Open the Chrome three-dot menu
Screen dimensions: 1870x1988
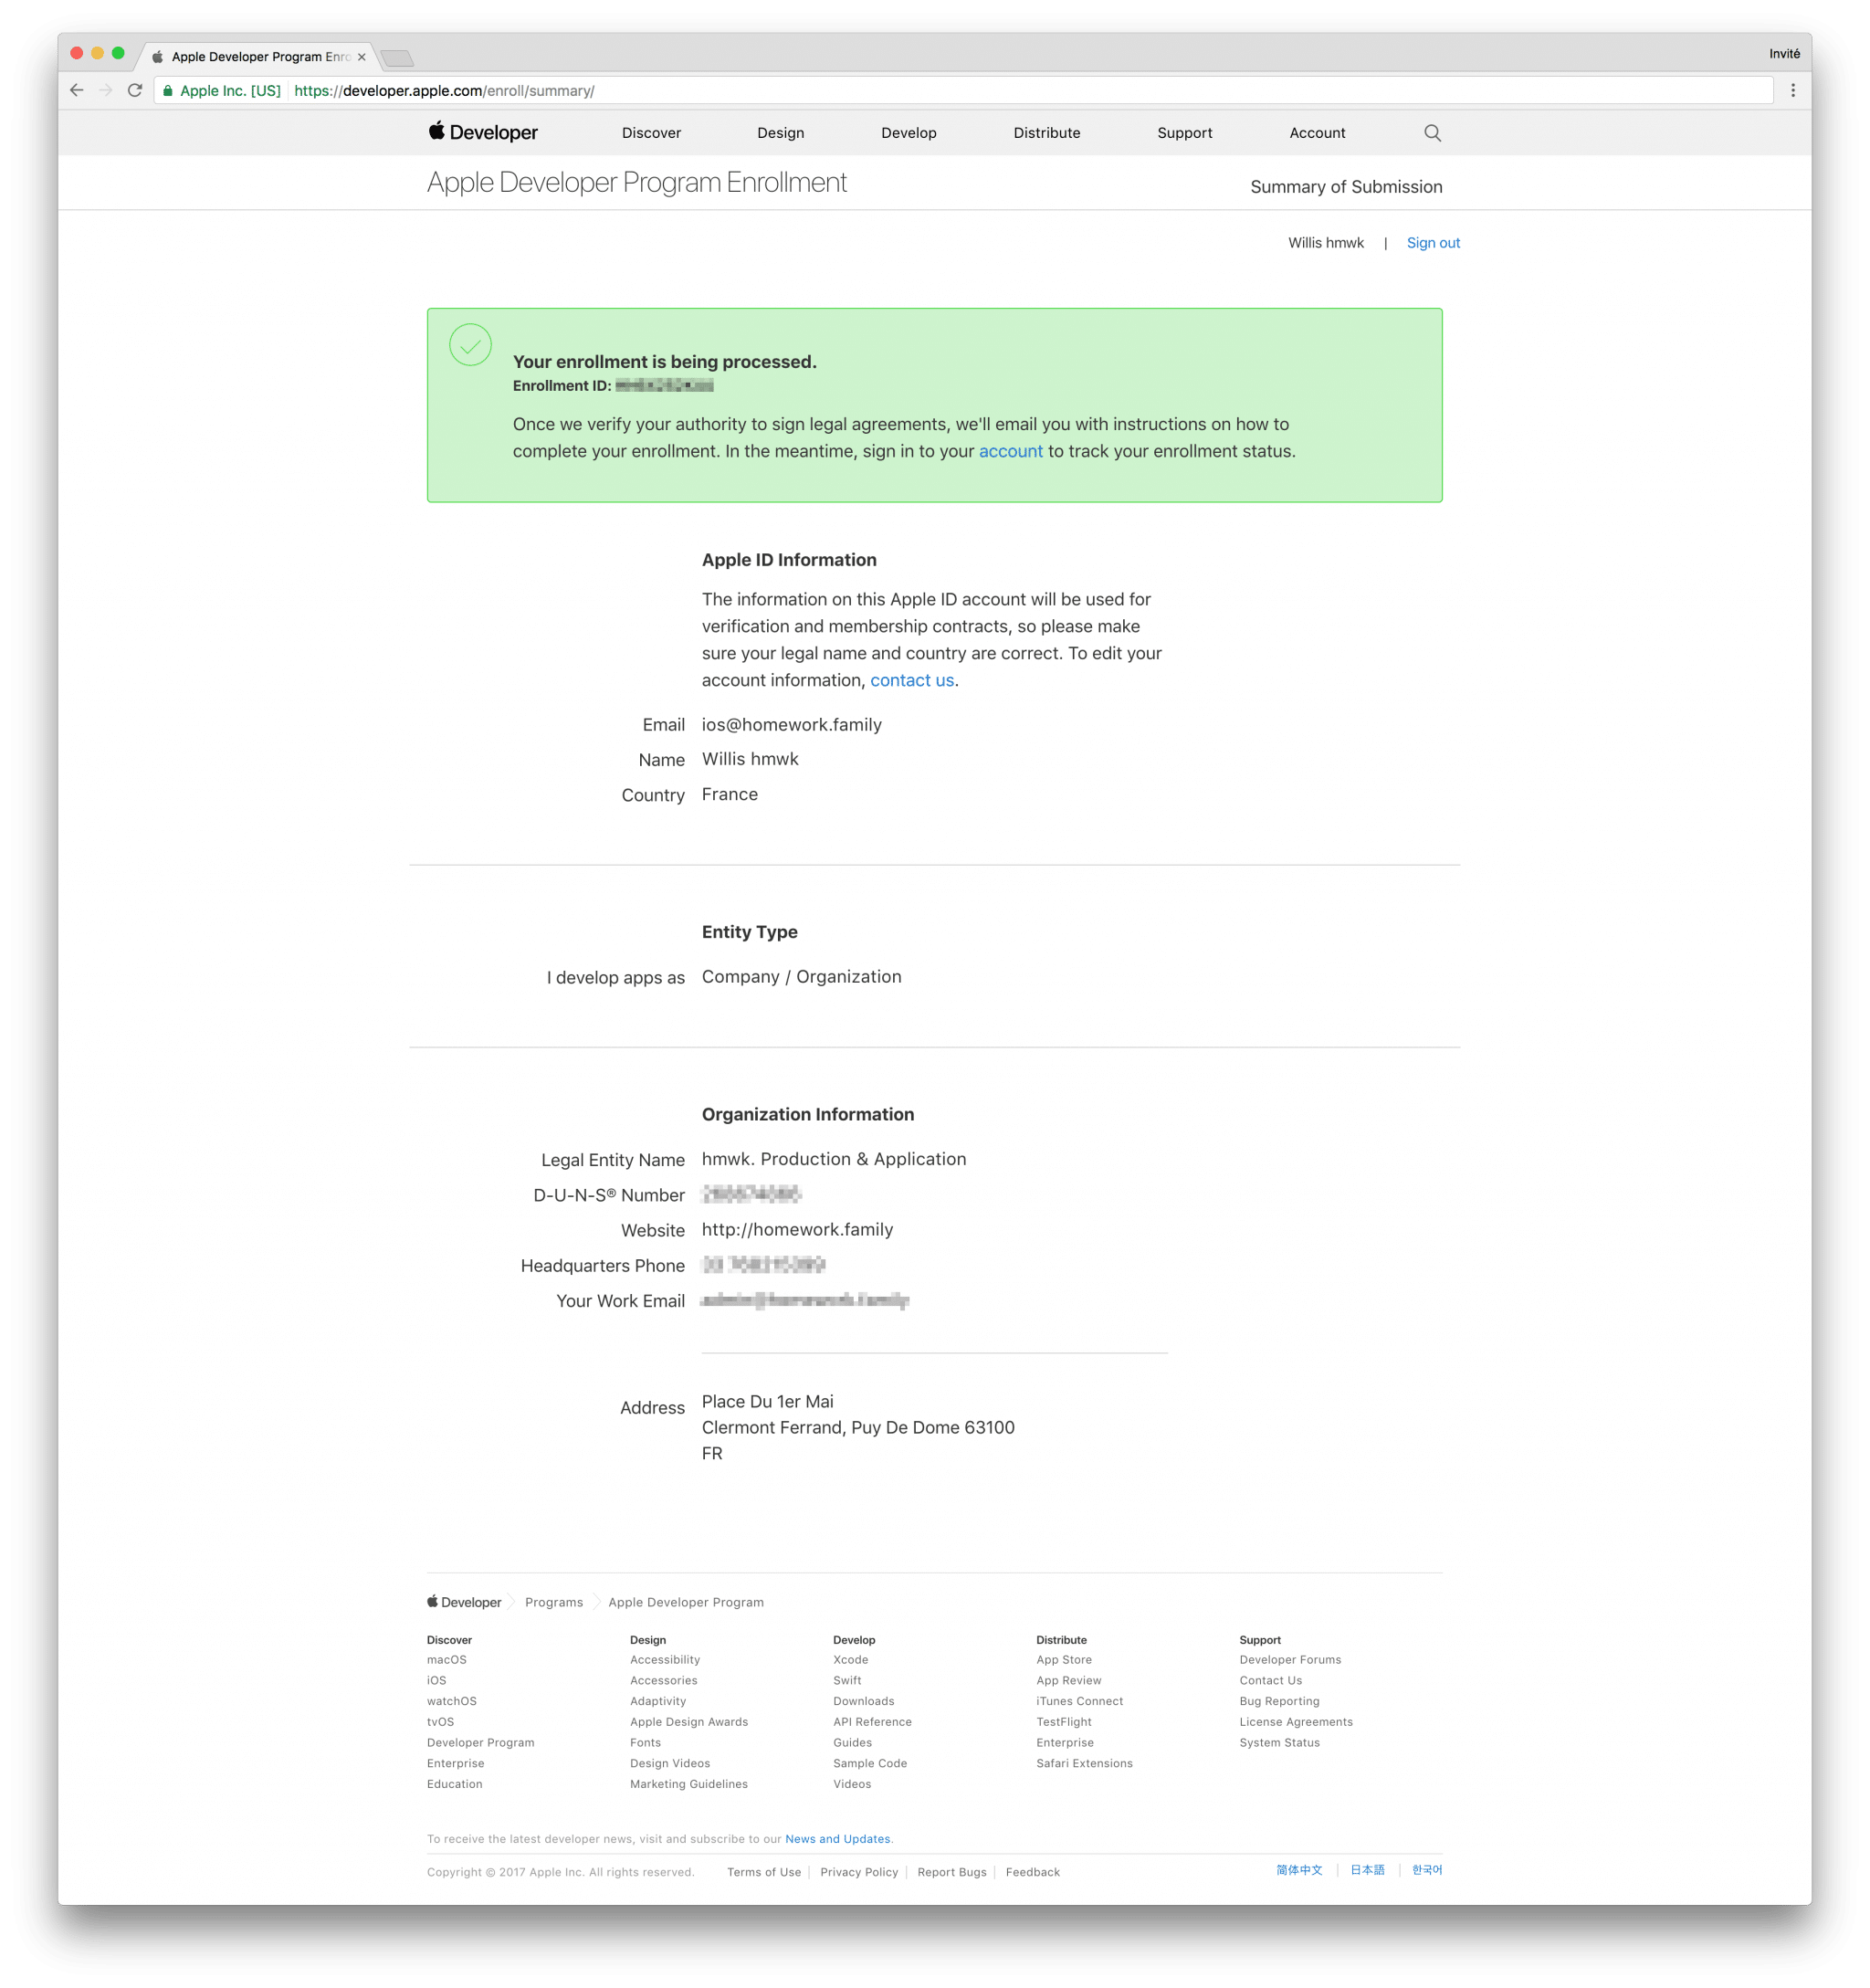tap(1792, 90)
